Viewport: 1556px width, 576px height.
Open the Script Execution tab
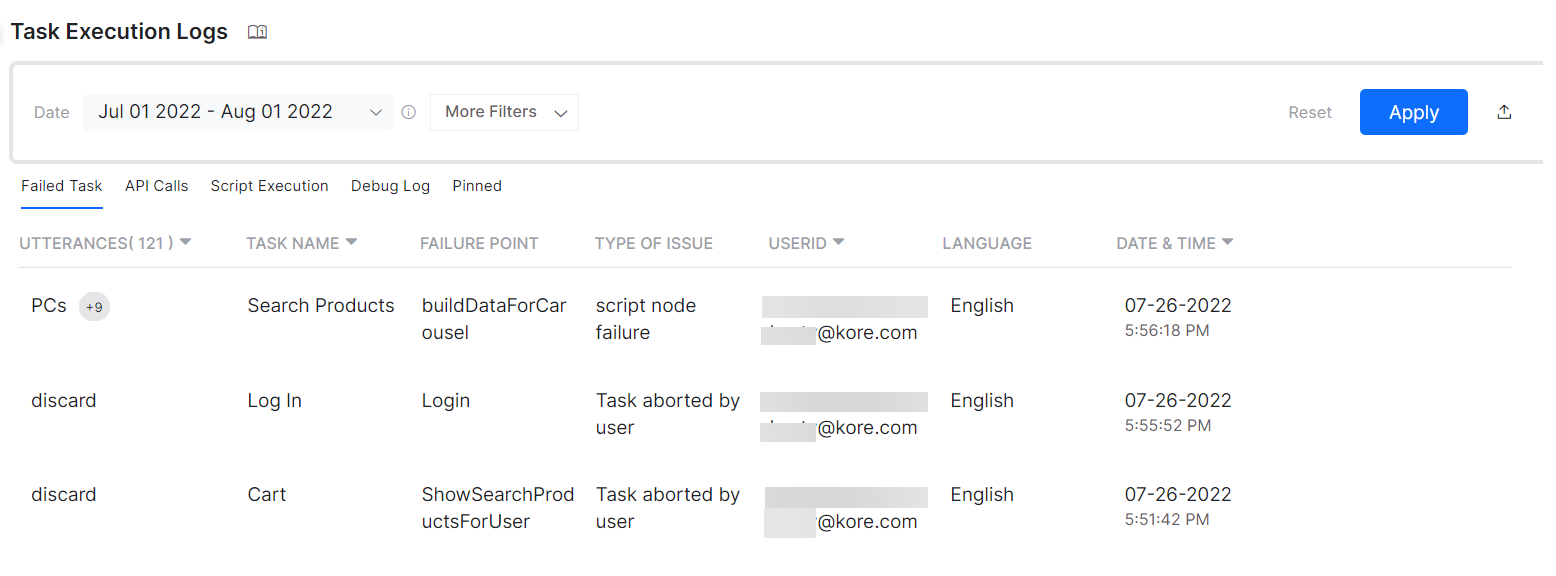point(269,186)
